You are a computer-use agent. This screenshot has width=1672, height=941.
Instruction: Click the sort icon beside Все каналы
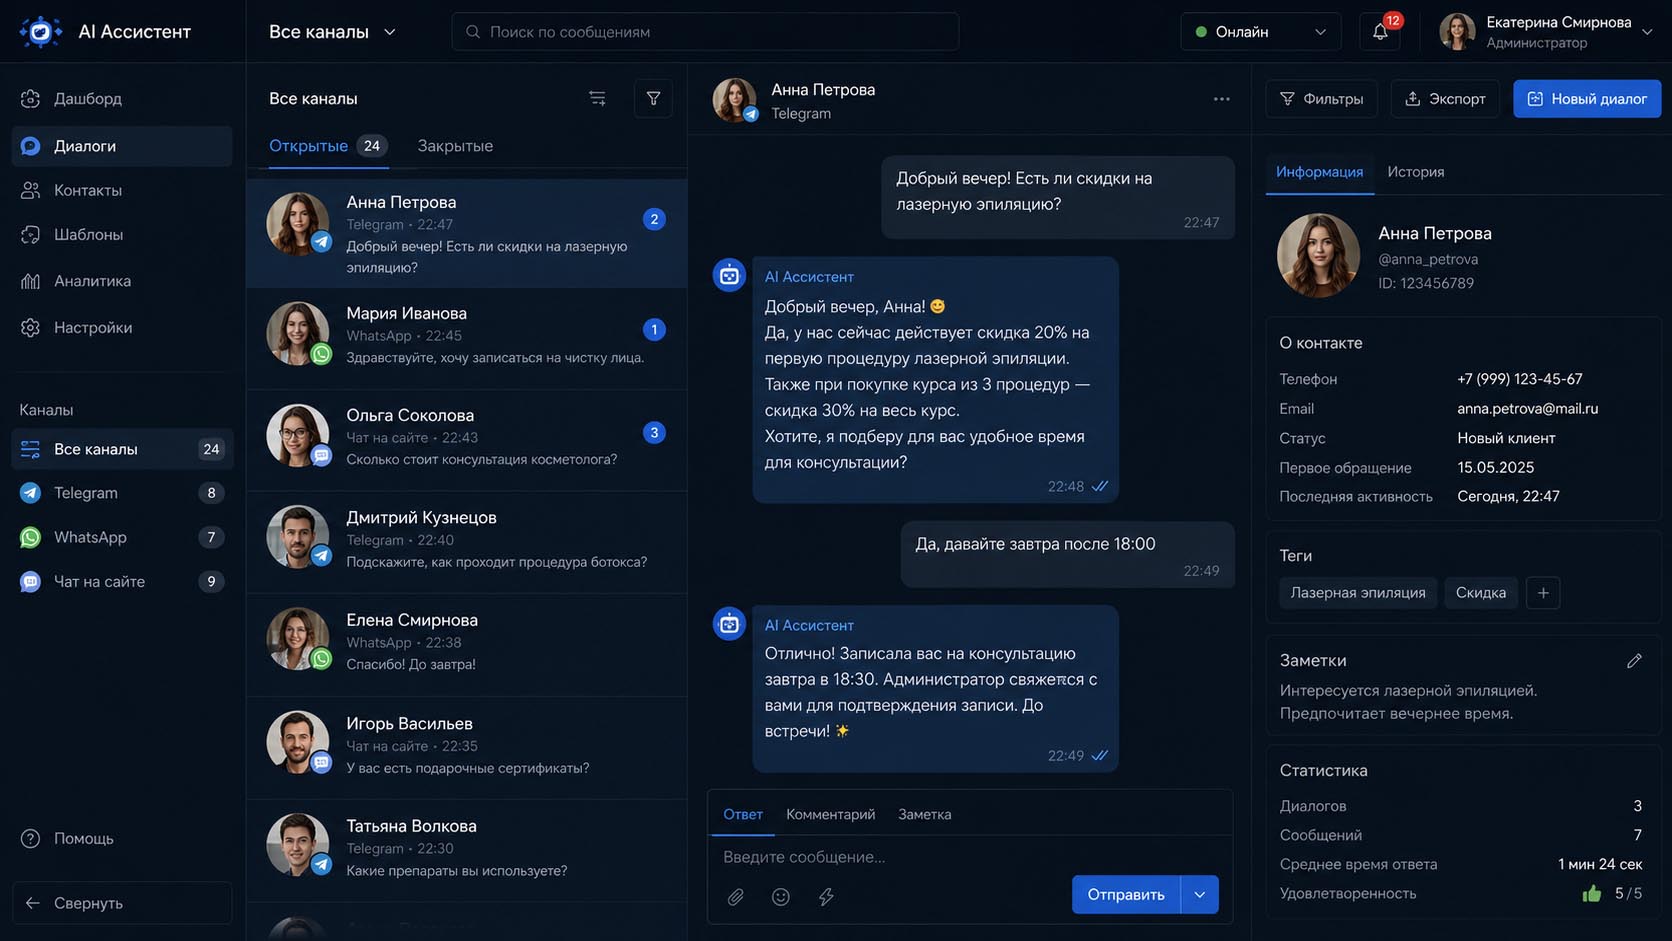pos(597,98)
